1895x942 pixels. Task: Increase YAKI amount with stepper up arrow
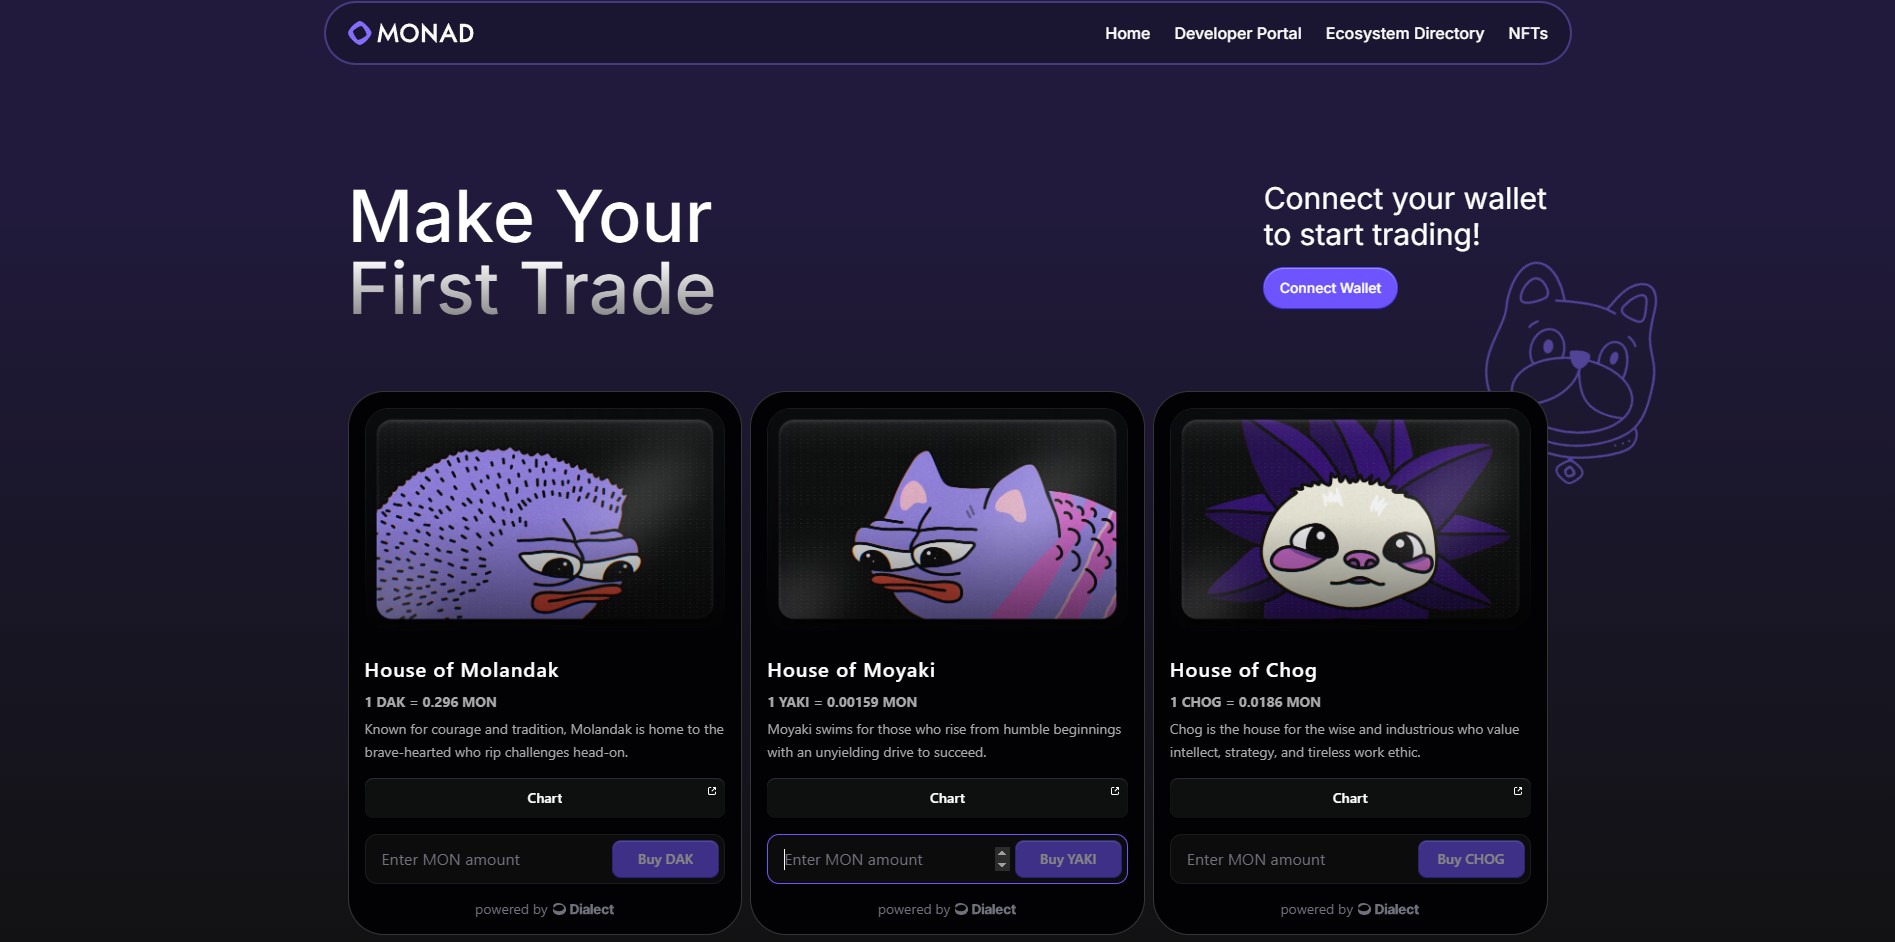tap(1002, 853)
